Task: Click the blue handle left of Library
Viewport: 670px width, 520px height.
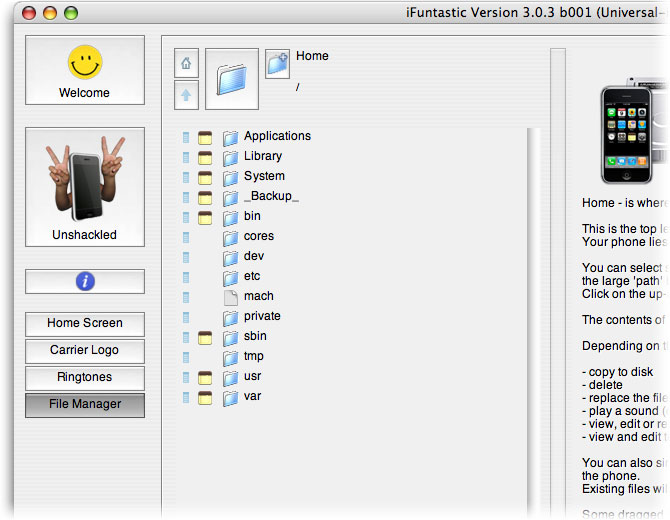Action: (x=186, y=157)
